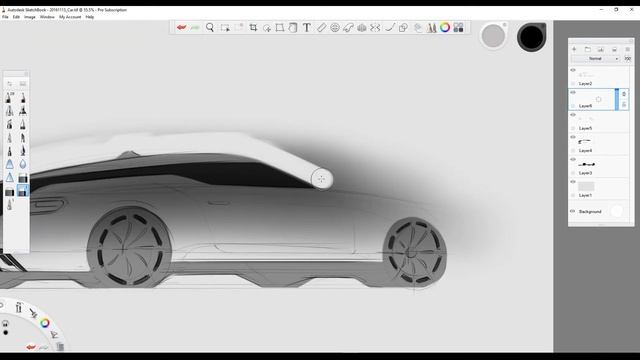Toggle the lock checkbox on Layer1

click(x=573, y=196)
